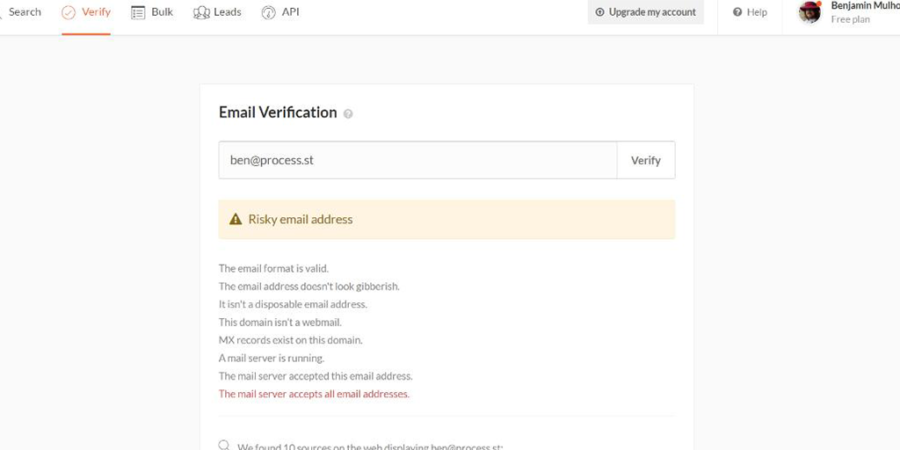Click the Bulk list icon

click(x=138, y=13)
